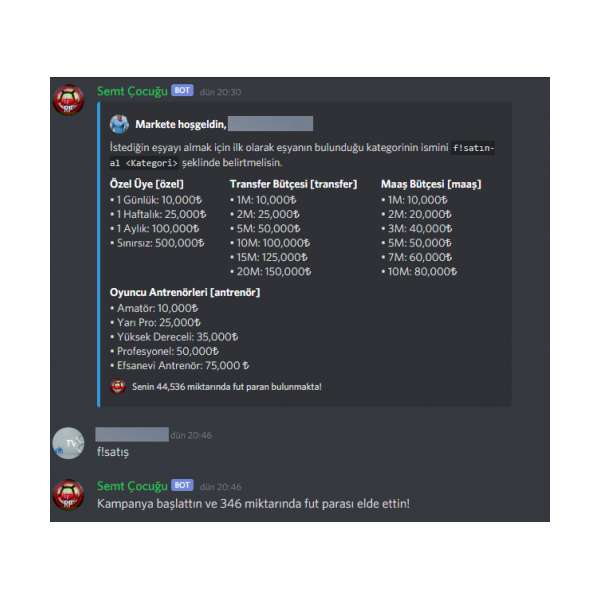Click the Semt Çocuğu avatar next to the Kampanya message

[x=68, y=495]
